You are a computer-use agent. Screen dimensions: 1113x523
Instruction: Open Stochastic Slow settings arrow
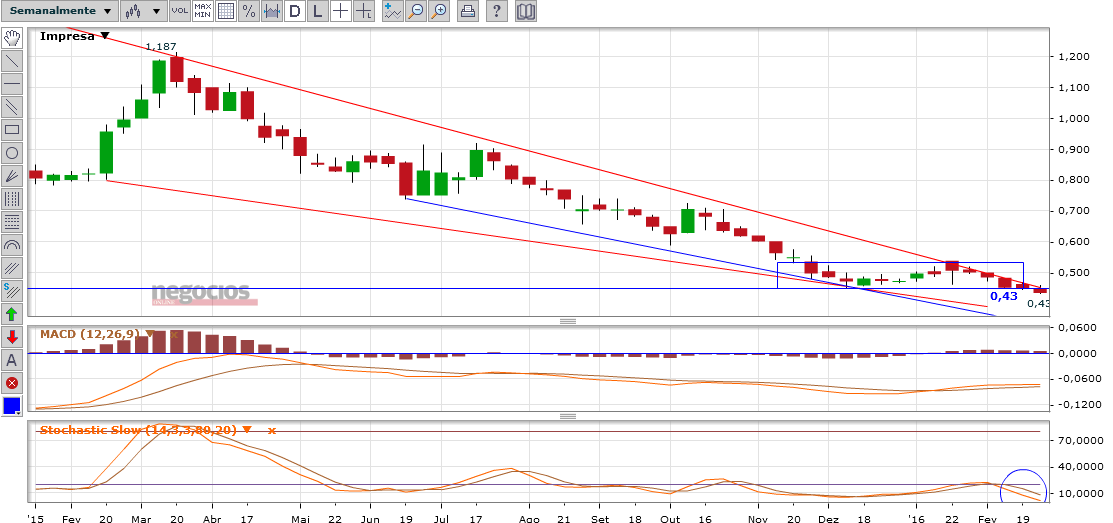coord(246,430)
